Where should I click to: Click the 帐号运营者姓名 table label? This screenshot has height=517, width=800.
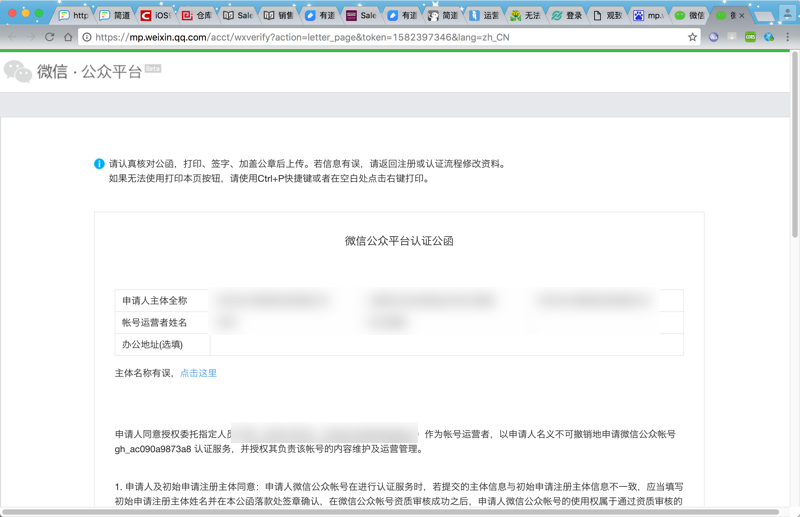coord(155,323)
